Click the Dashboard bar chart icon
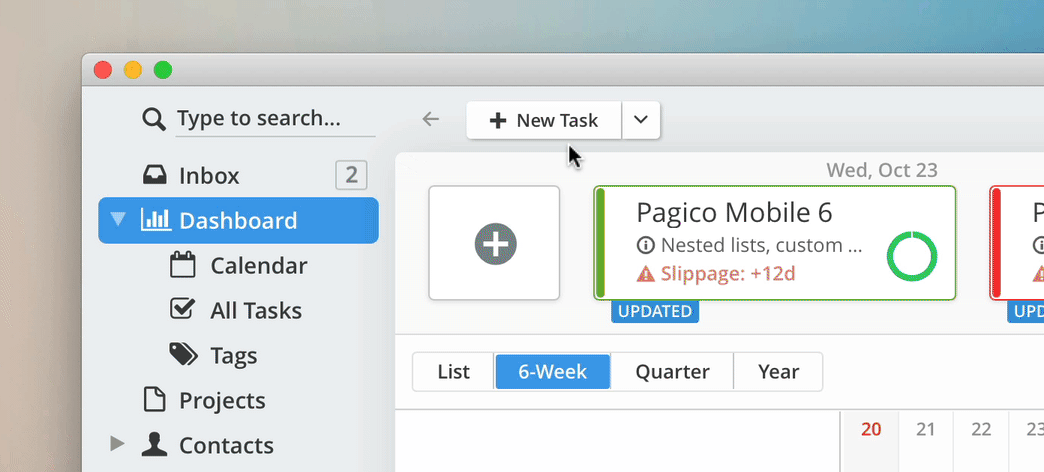Viewport: 1044px width, 472px height. pyautogui.click(x=155, y=220)
